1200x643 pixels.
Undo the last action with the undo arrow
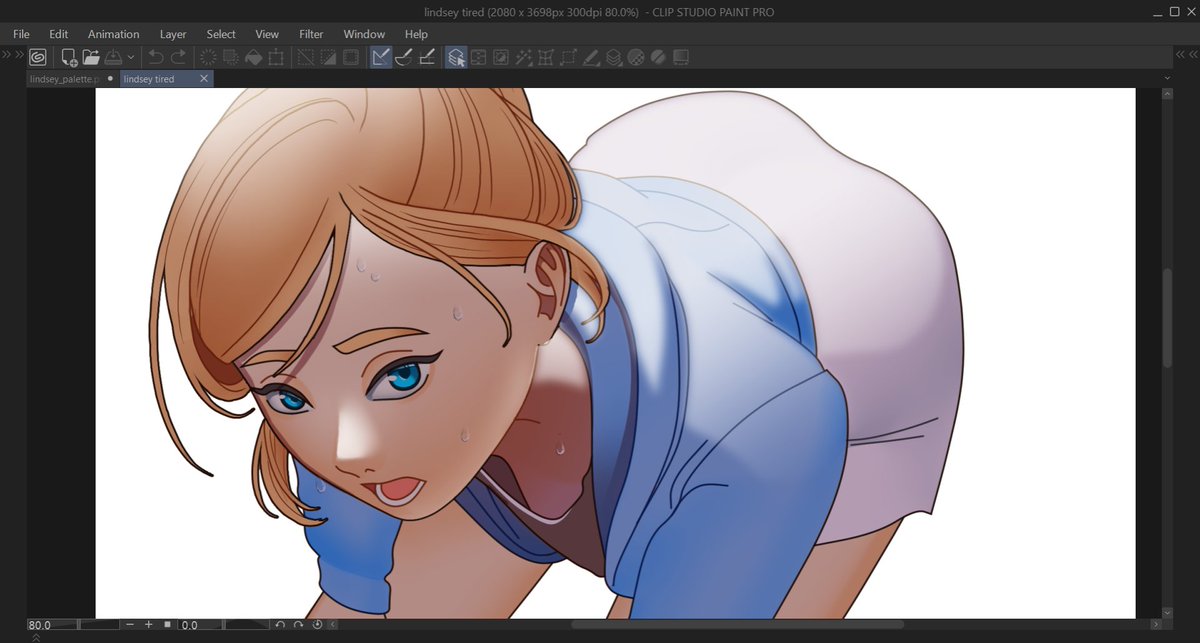tap(156, 57)
